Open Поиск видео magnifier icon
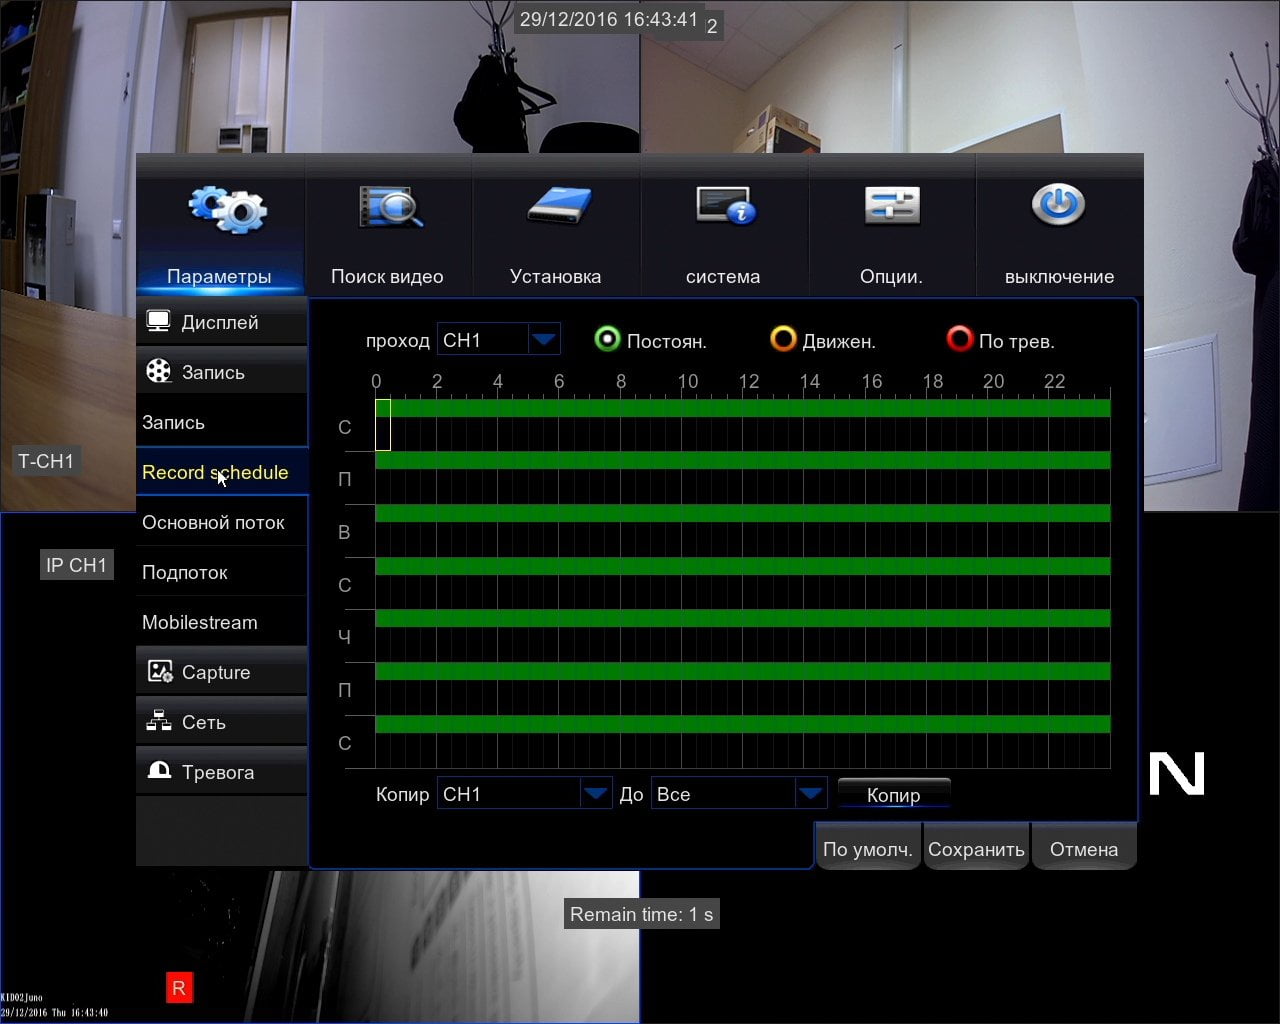 [x=391, y=207]
